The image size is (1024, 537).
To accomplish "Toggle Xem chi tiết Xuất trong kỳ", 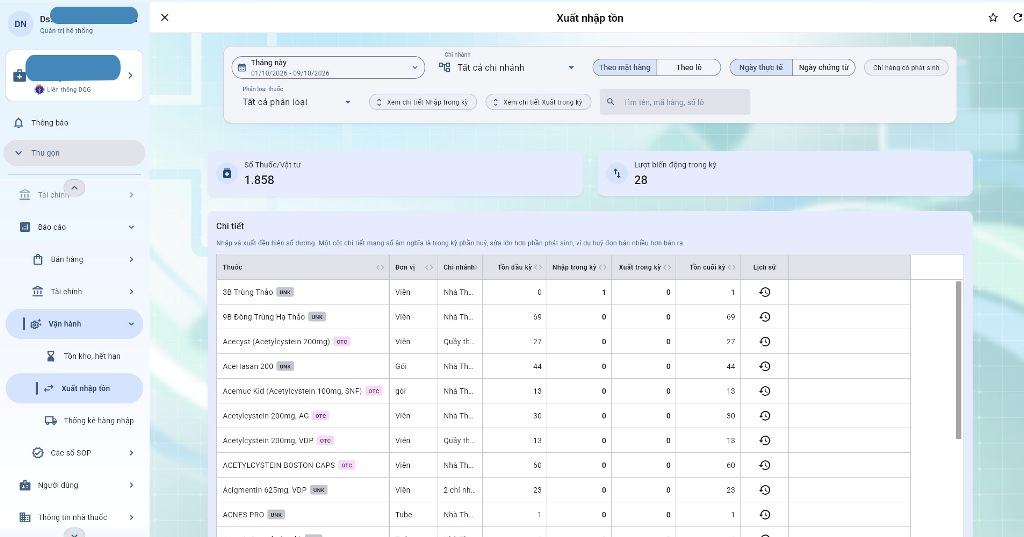I will (x=538, y=102).
